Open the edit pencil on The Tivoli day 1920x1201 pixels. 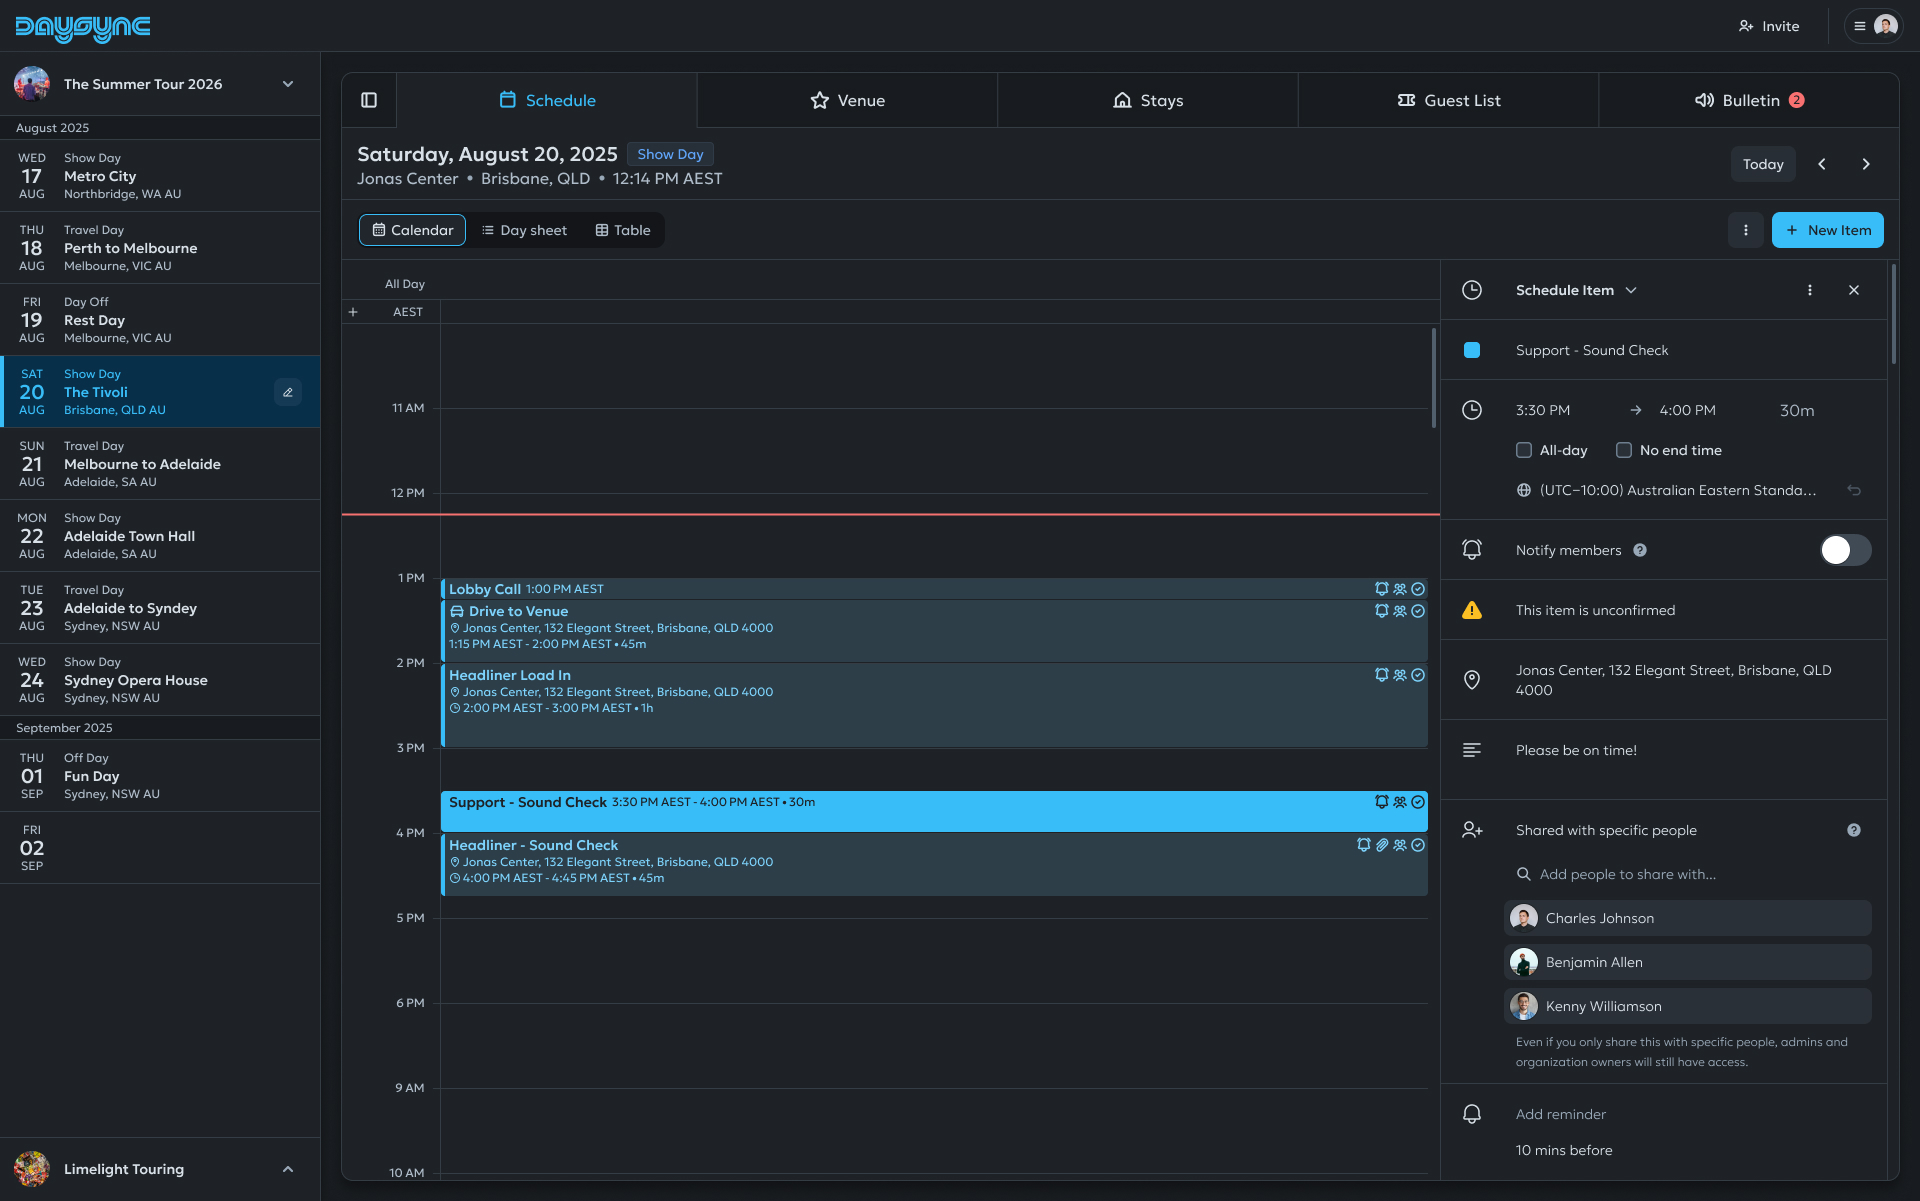(288, 392)
